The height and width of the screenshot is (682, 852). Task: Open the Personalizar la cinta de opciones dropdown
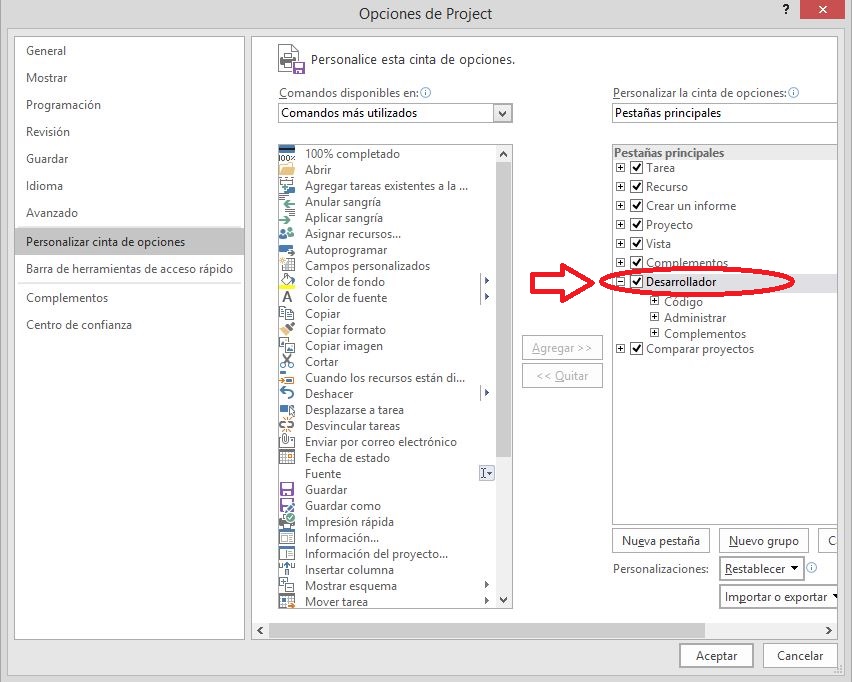pyautogui.click(x=724, y=113)
